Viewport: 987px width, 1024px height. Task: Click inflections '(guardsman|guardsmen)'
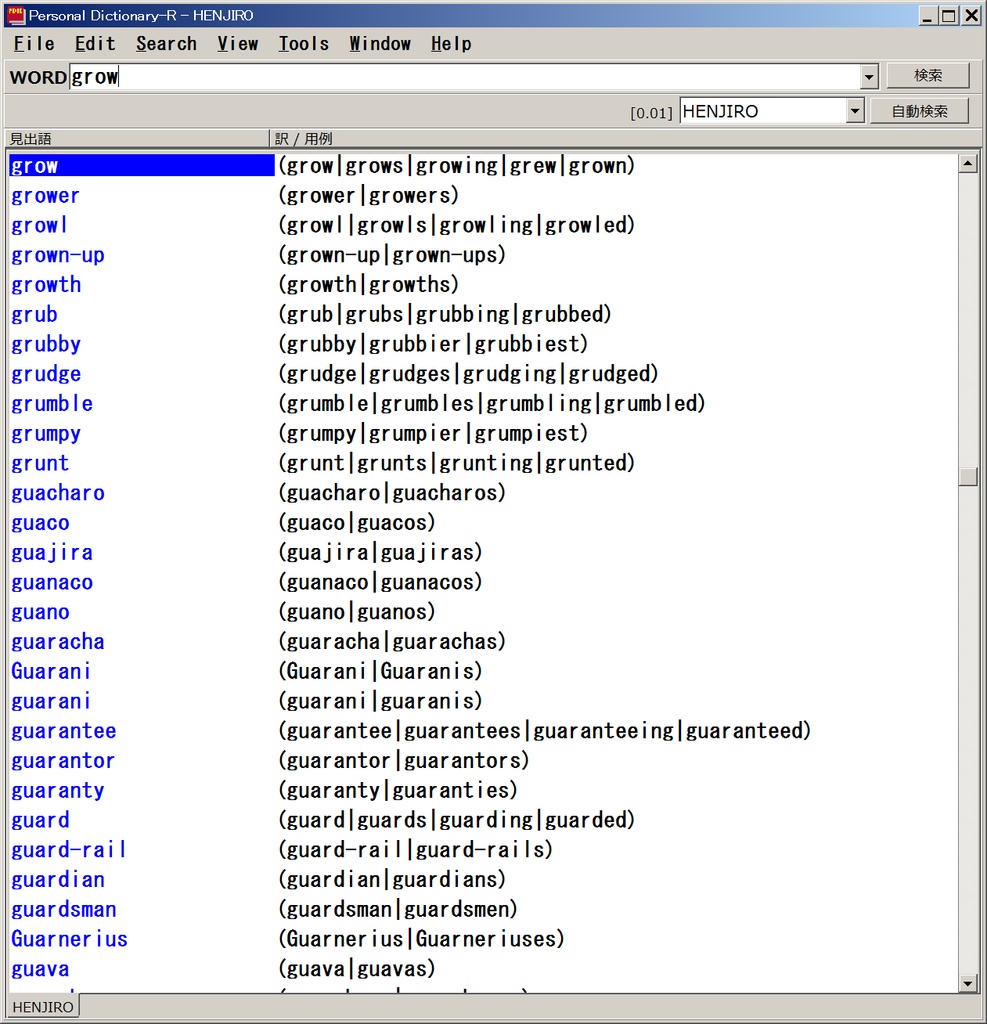[x=398, y=910]
